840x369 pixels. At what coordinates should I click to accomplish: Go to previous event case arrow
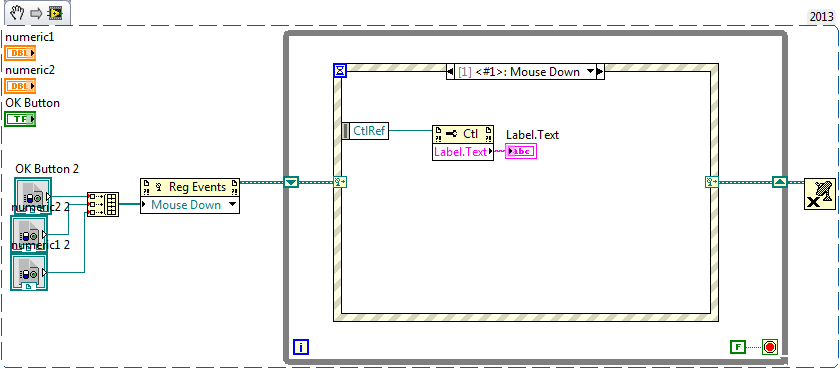[x=450, y=72]
